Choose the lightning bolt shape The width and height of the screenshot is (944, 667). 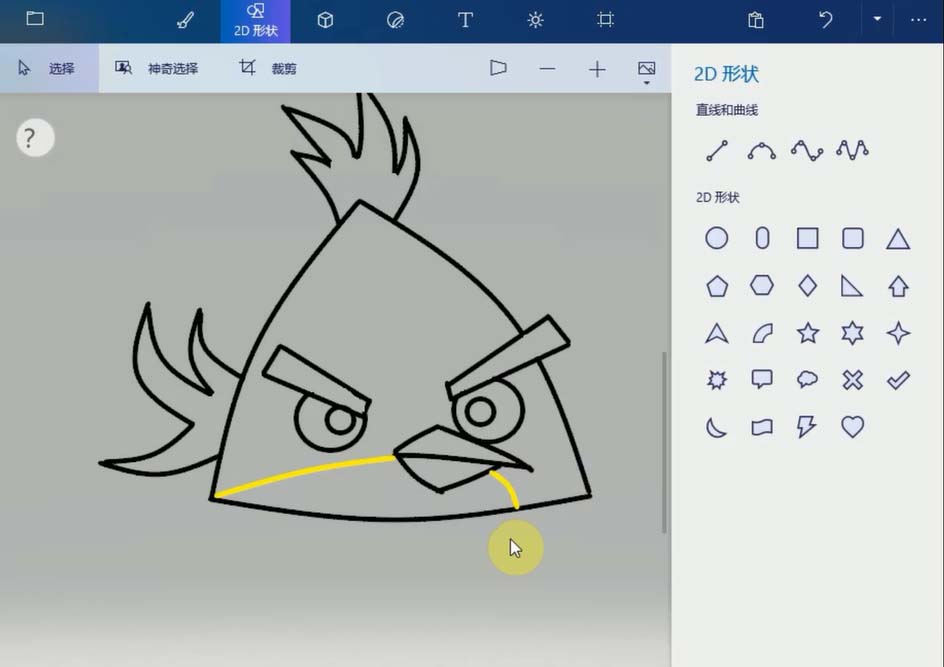pyautogui.click(x=807, y=427)
